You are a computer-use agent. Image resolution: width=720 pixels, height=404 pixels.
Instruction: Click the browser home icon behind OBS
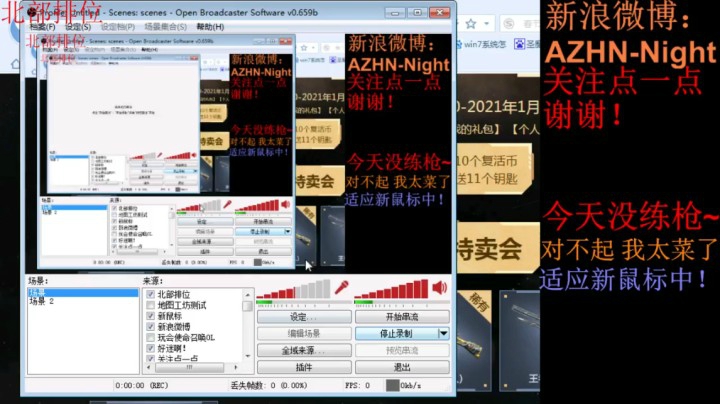coord(15,64)
